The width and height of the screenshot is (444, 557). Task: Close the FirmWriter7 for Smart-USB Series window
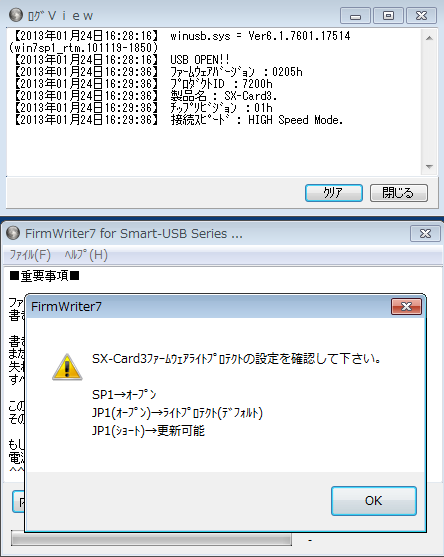click(425, 234)
